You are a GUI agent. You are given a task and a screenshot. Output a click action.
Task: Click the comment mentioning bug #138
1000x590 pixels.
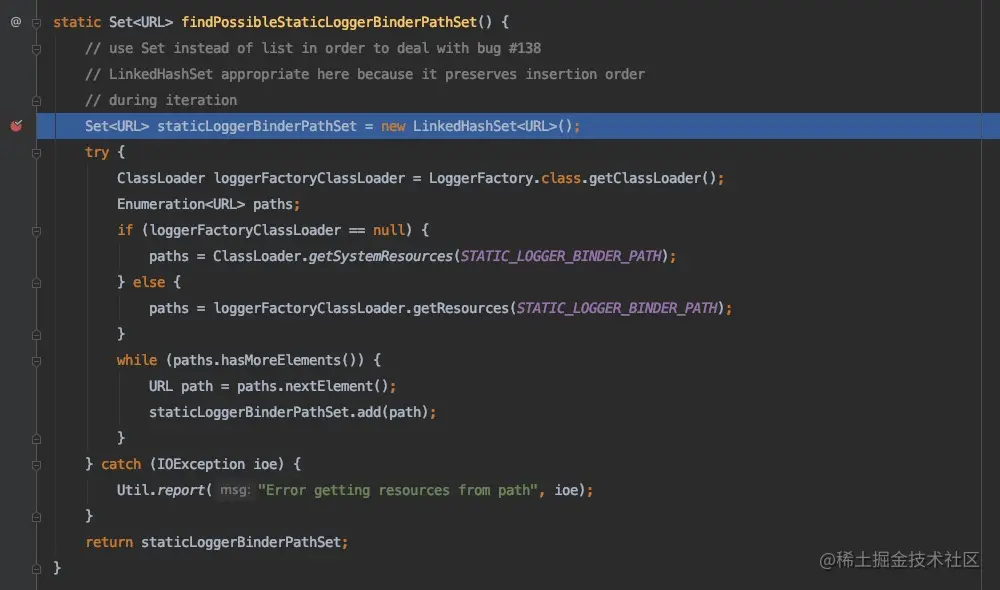pyautogui.click(x=313, y=48)
